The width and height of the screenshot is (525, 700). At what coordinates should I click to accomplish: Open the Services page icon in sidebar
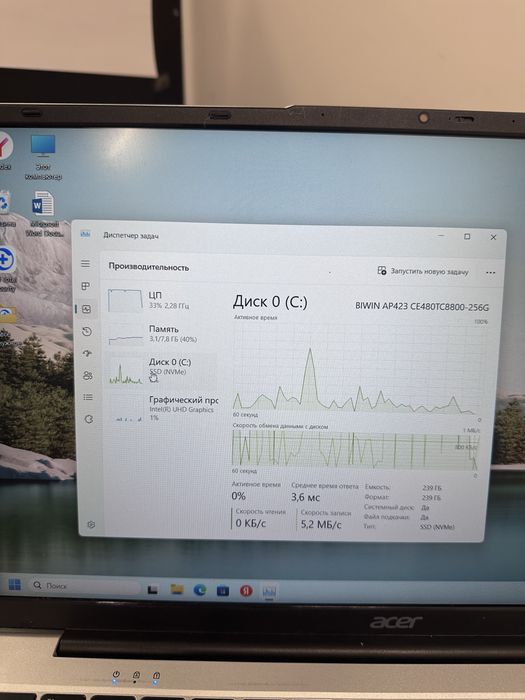pos(89,419)
